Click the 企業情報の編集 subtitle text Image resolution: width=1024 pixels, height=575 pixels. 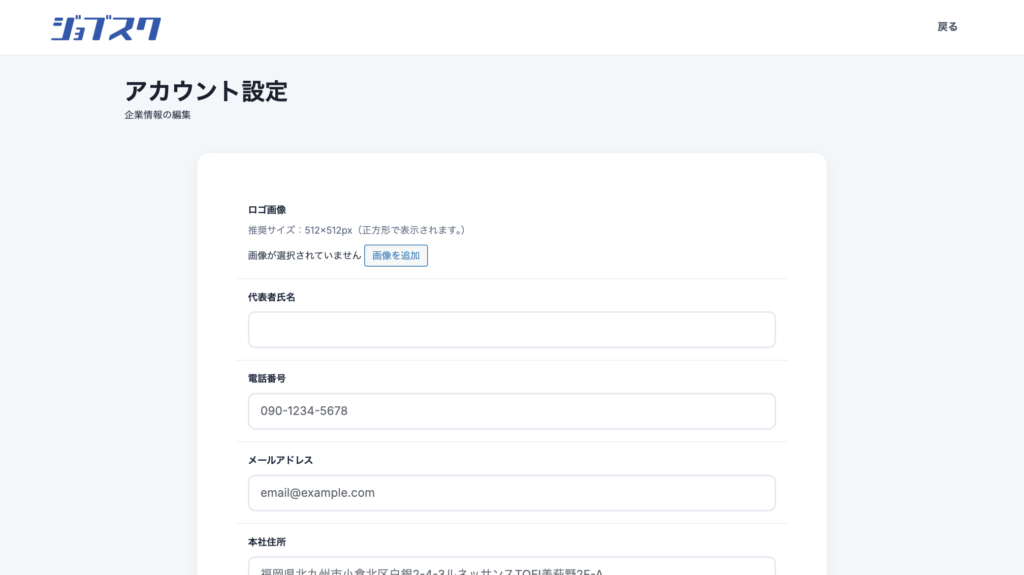(x=157, y=115)
